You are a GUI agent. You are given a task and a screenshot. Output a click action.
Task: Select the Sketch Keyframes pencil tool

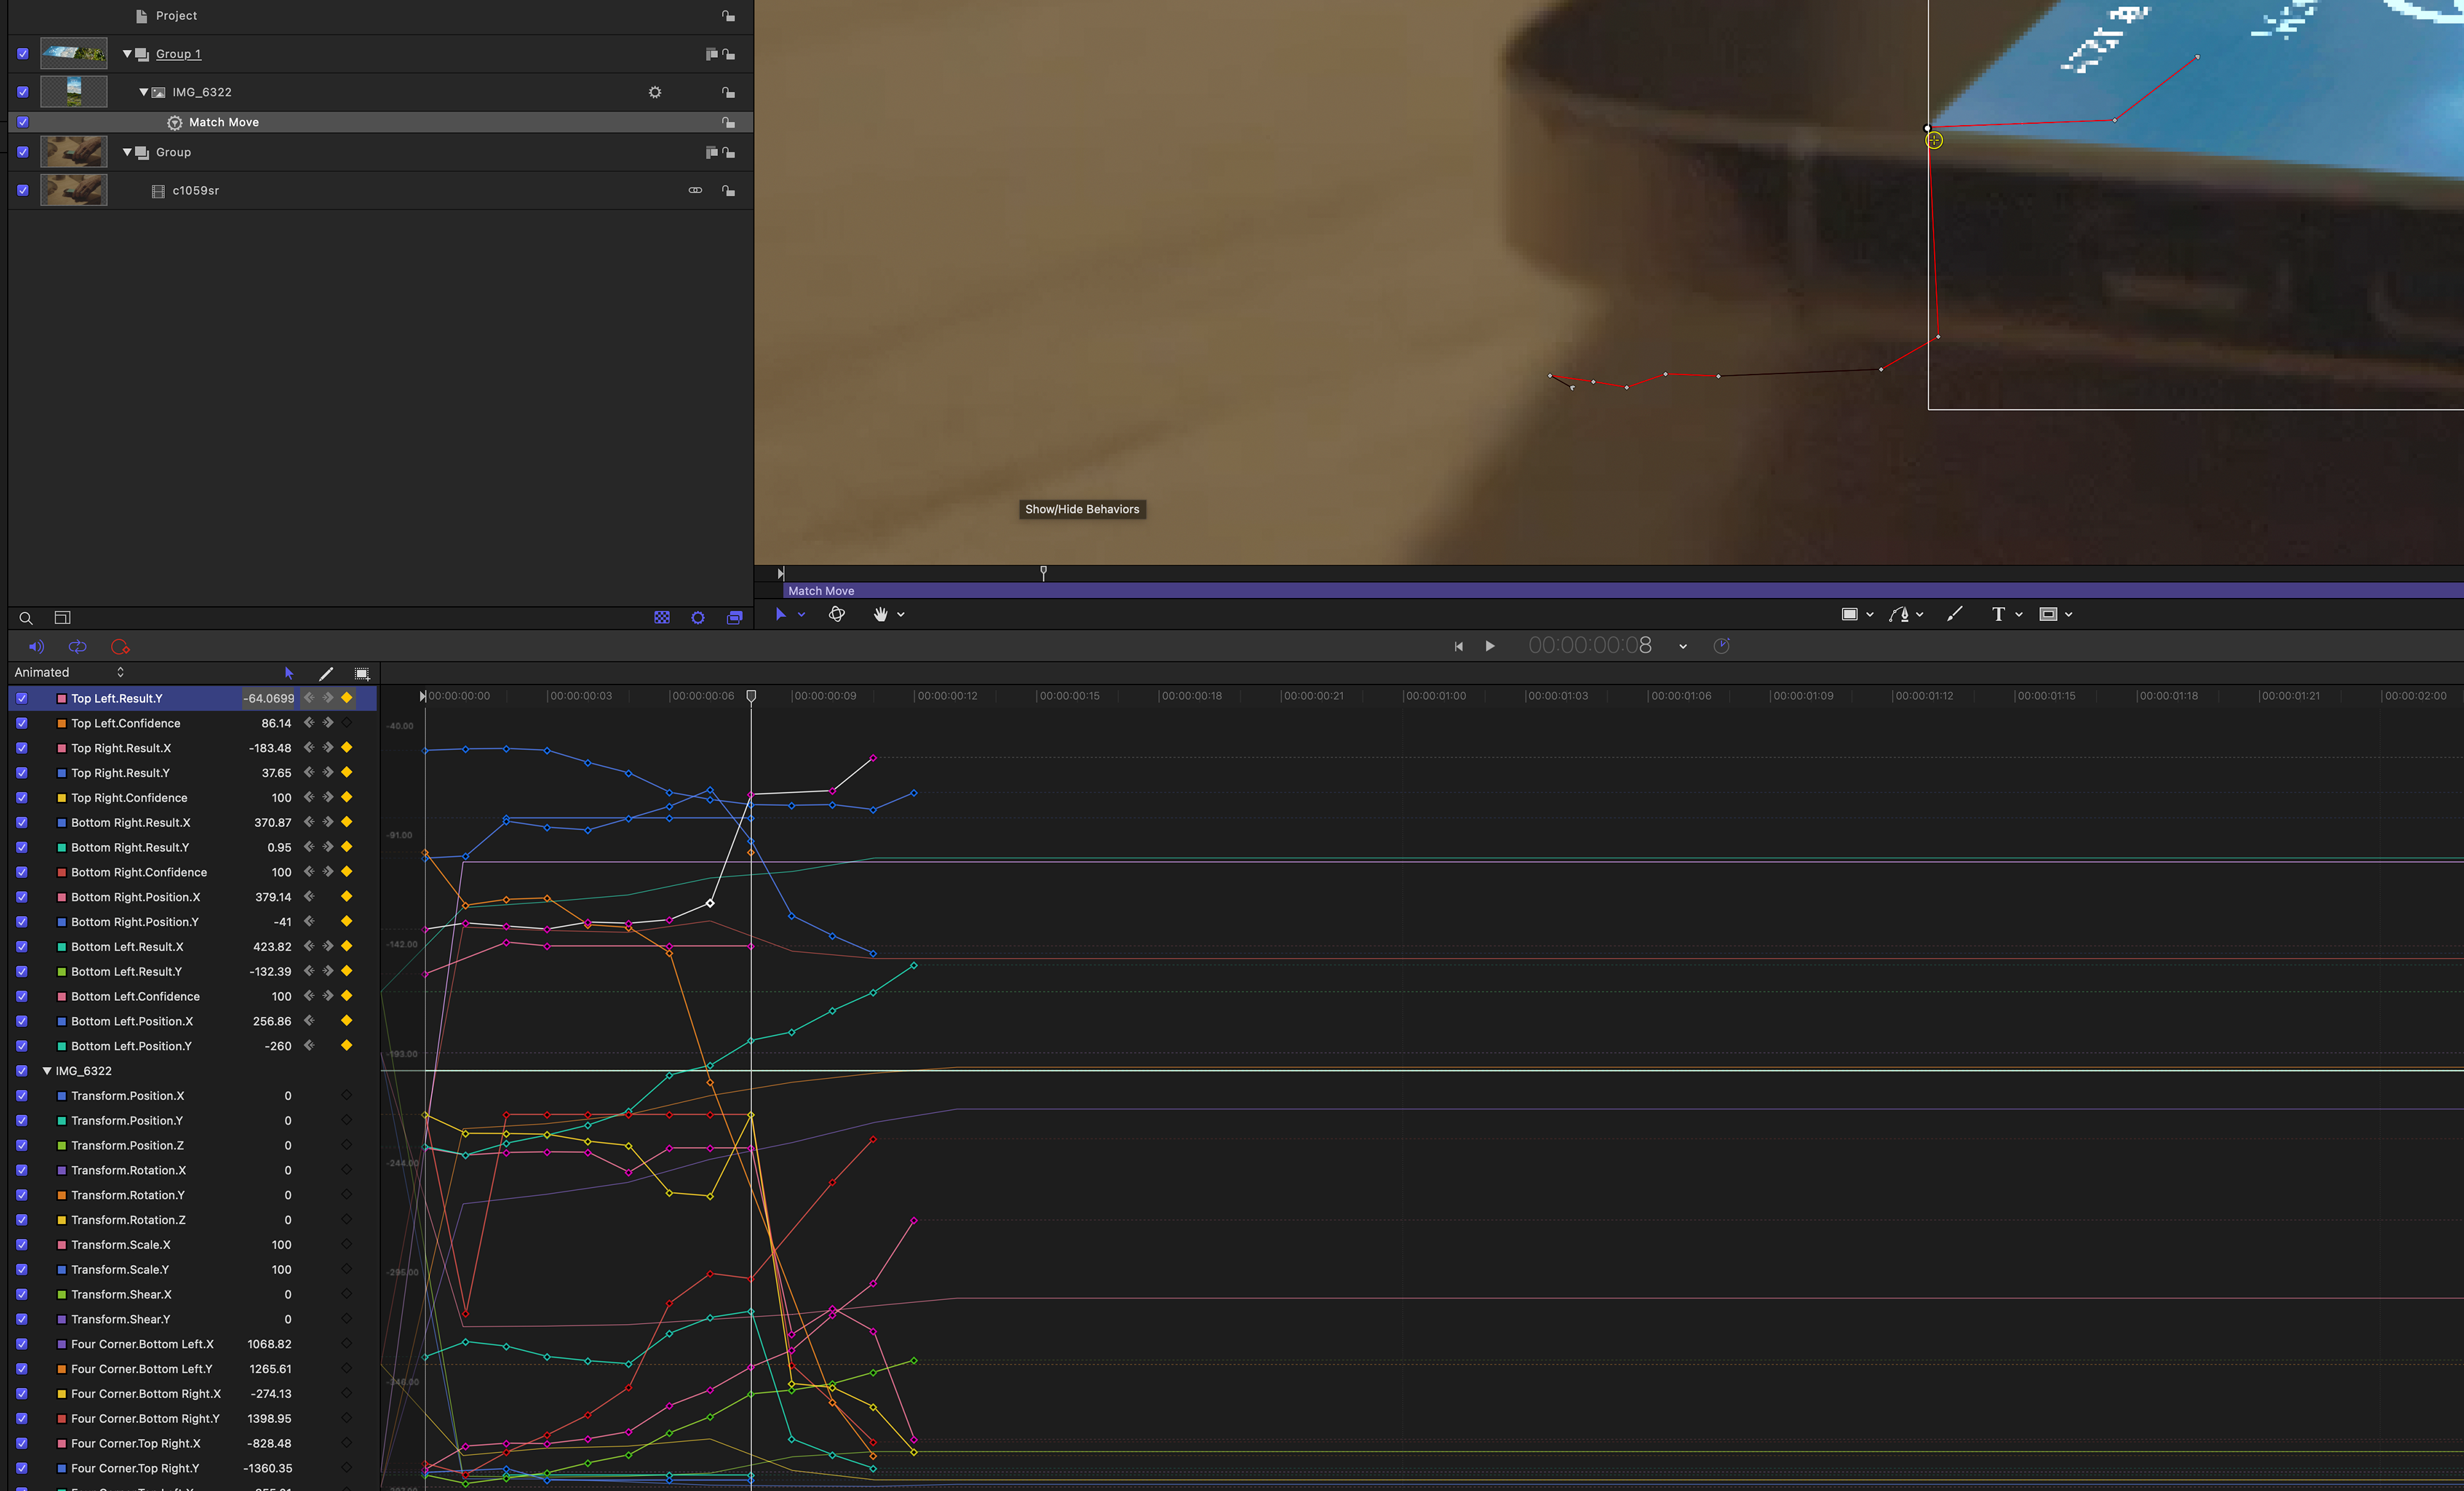pos(326,674)
